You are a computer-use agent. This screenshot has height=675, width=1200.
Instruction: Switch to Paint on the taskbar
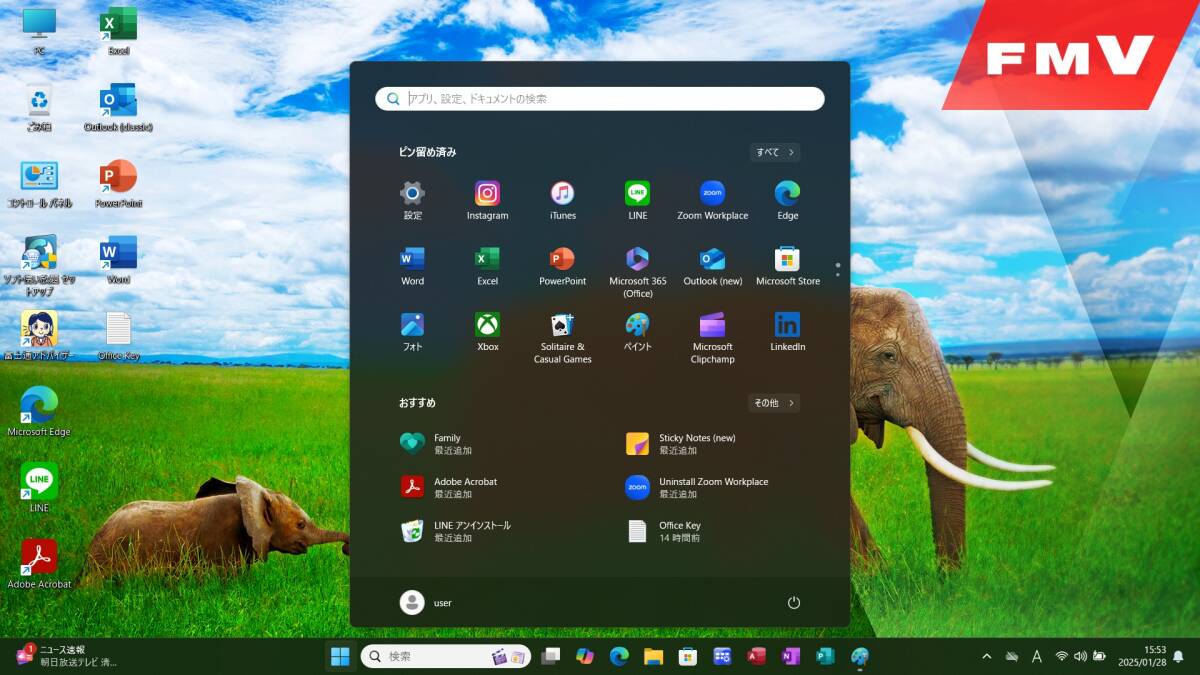860,656
